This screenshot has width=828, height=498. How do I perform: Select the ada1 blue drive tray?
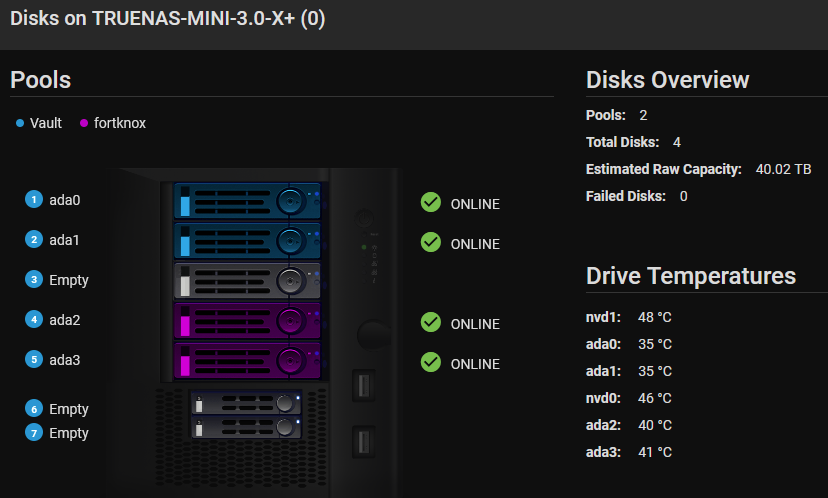tap(247, 241)
